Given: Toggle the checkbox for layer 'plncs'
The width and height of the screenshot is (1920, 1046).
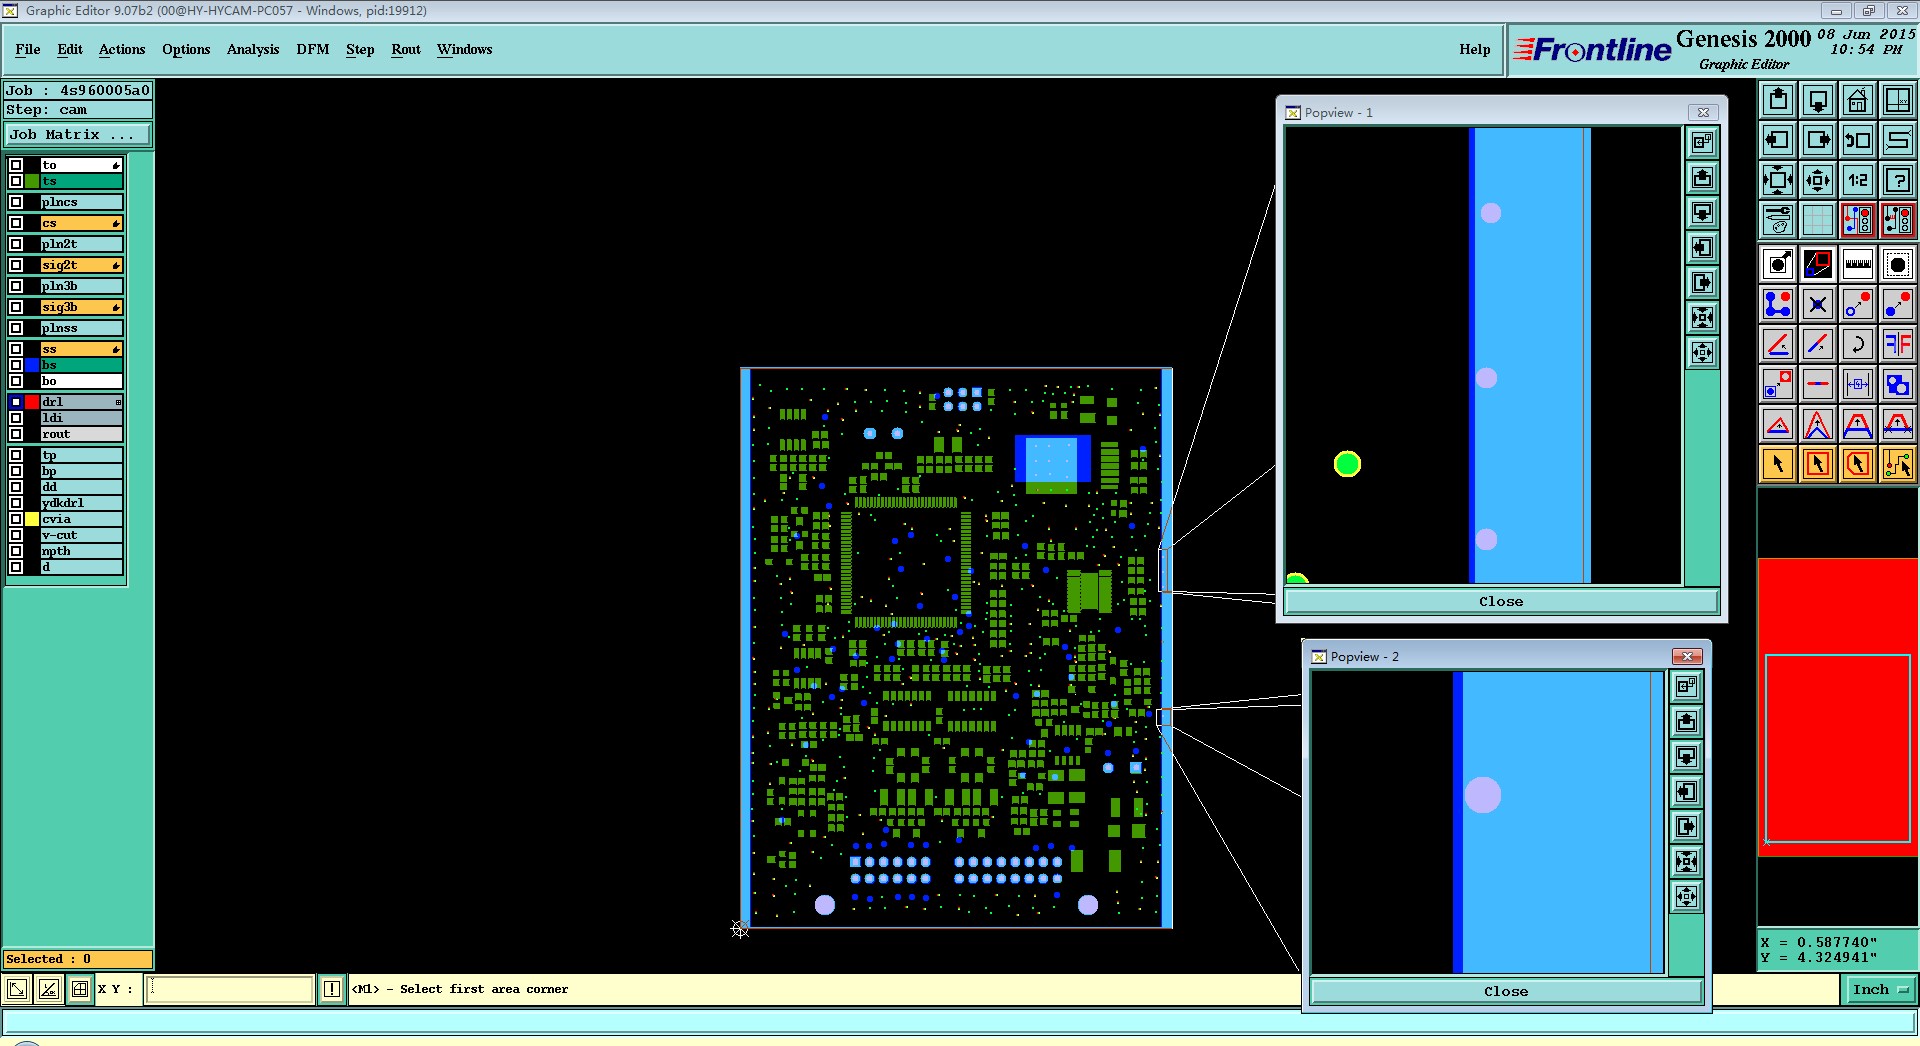Looking at the screenshot, I should tap(16, 202).
